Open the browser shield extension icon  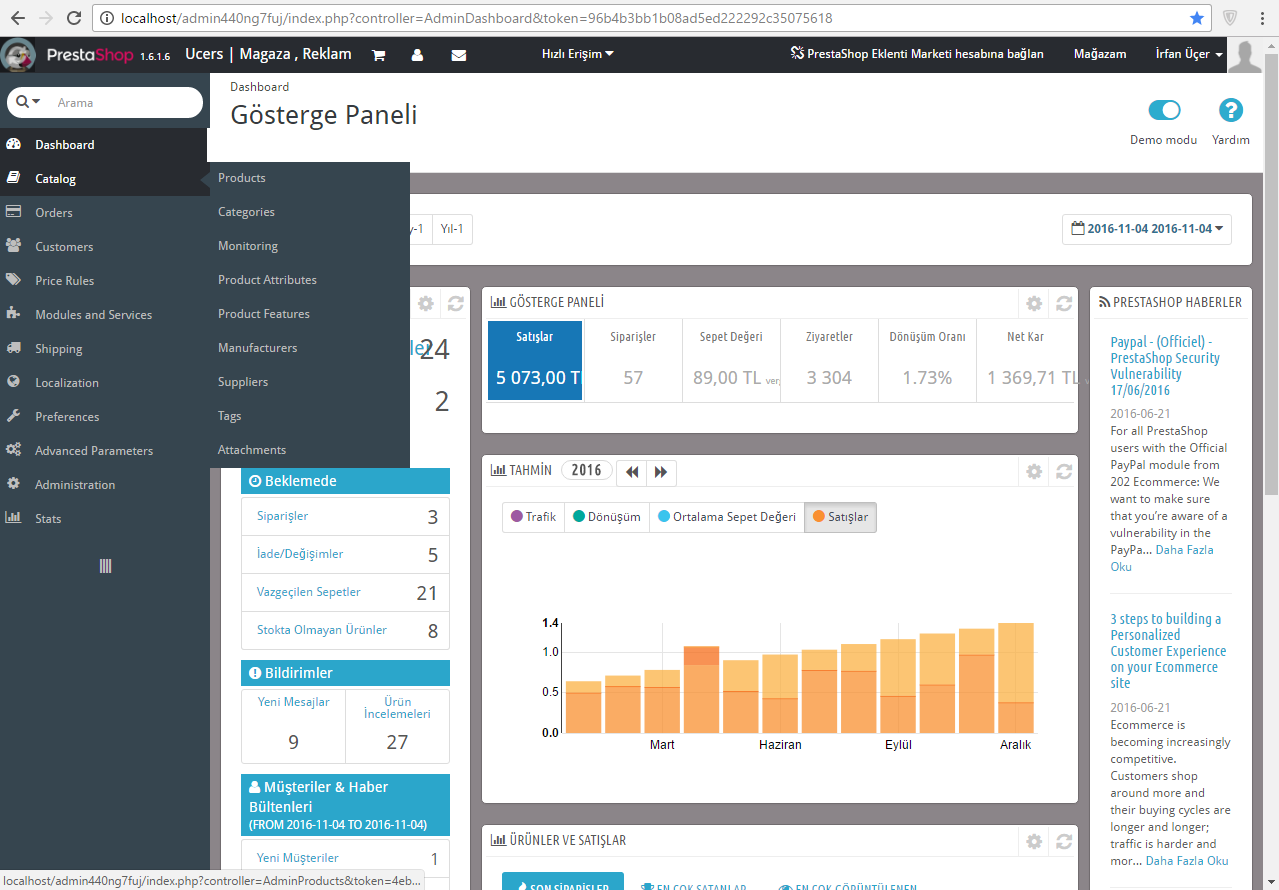click(1229, 18)
